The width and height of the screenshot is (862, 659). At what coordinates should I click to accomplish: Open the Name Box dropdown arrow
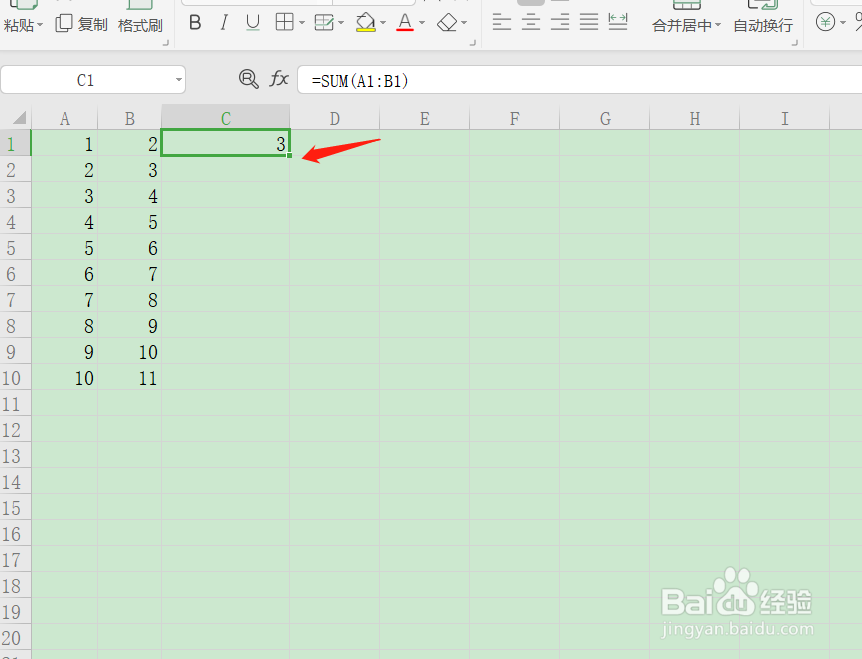pyautogui.click(x=179, y=80)
